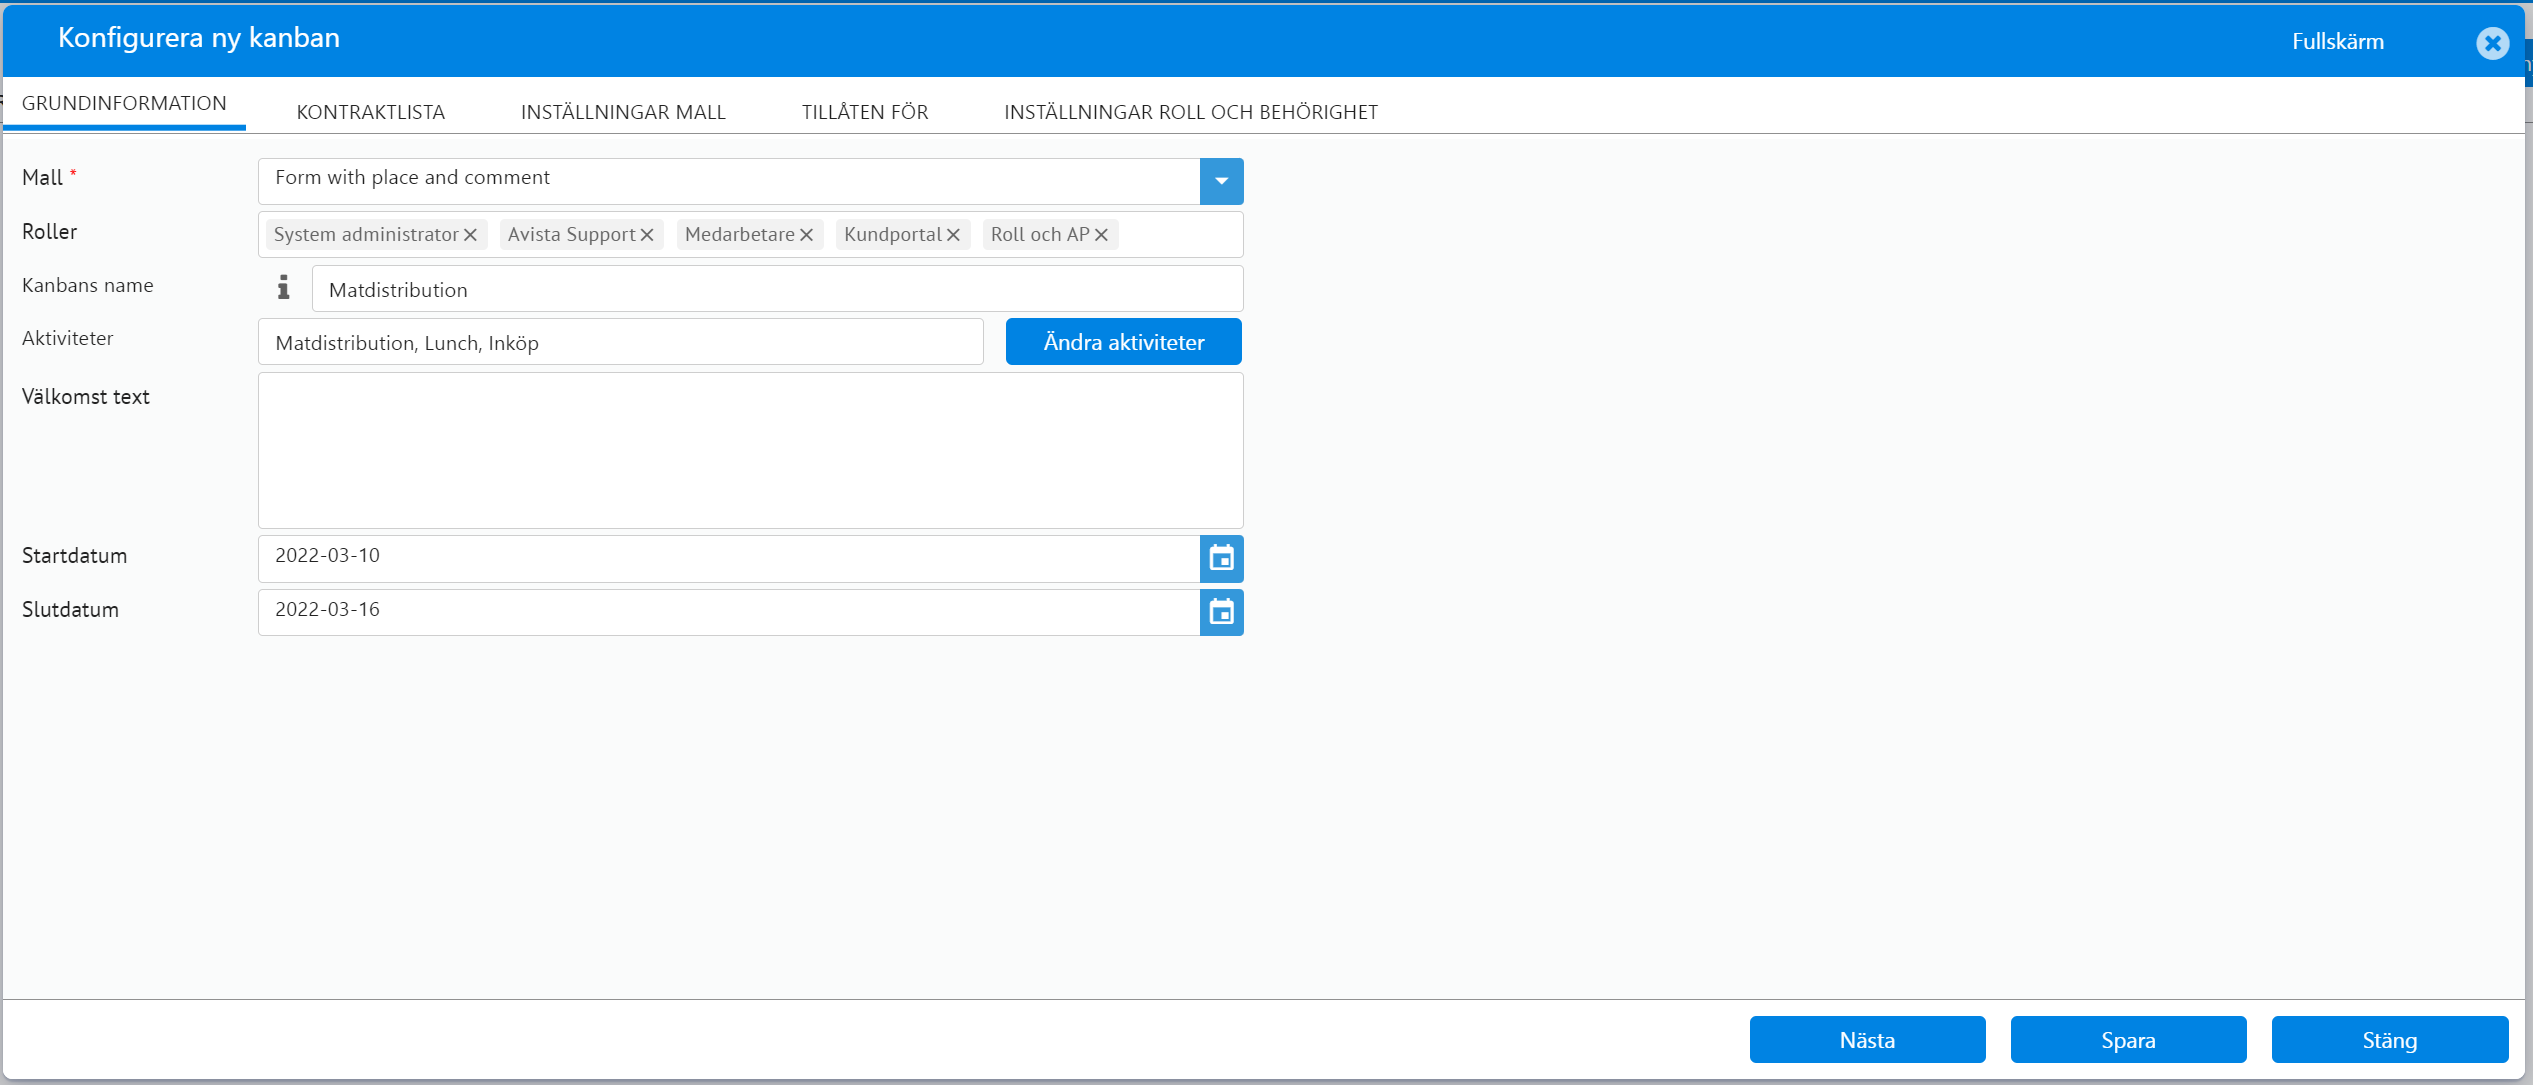Switch to the Inställningar mall tab
Viewport: 2533px width, 1085px height.
[x=623, y=112]
